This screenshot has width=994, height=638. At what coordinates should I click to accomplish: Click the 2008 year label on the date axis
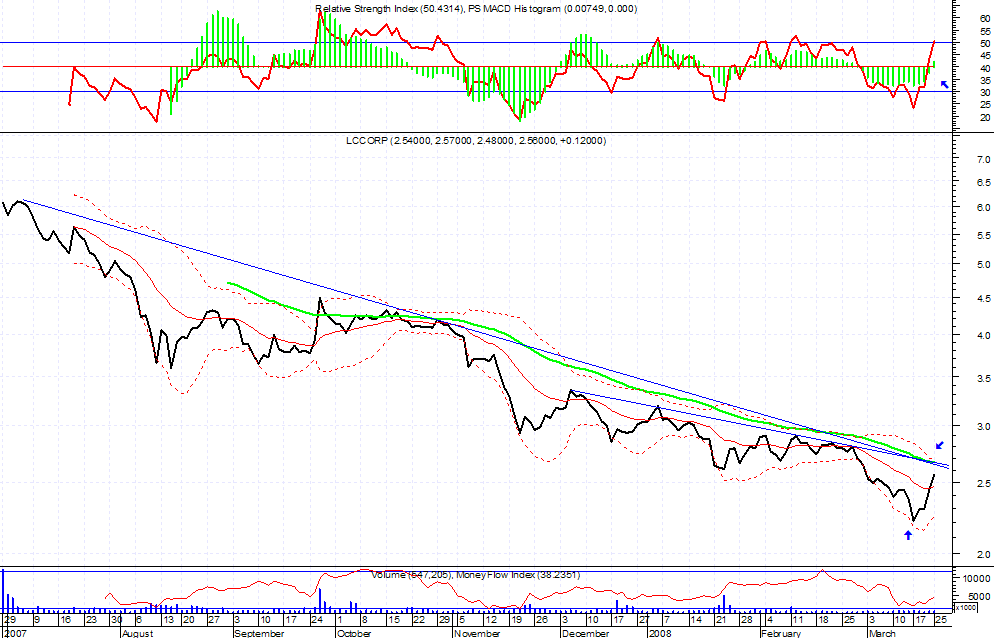pyautogui.click(x=659, y=633)
